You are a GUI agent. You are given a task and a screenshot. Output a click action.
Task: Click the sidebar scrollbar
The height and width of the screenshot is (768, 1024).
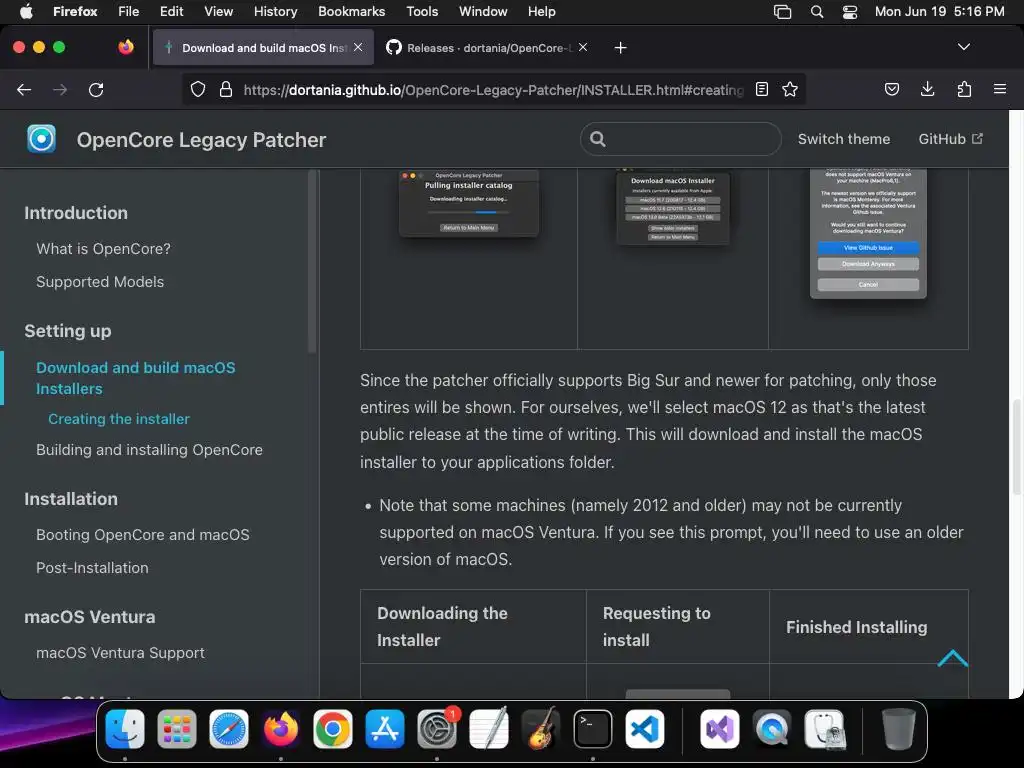tap(312, 261)
